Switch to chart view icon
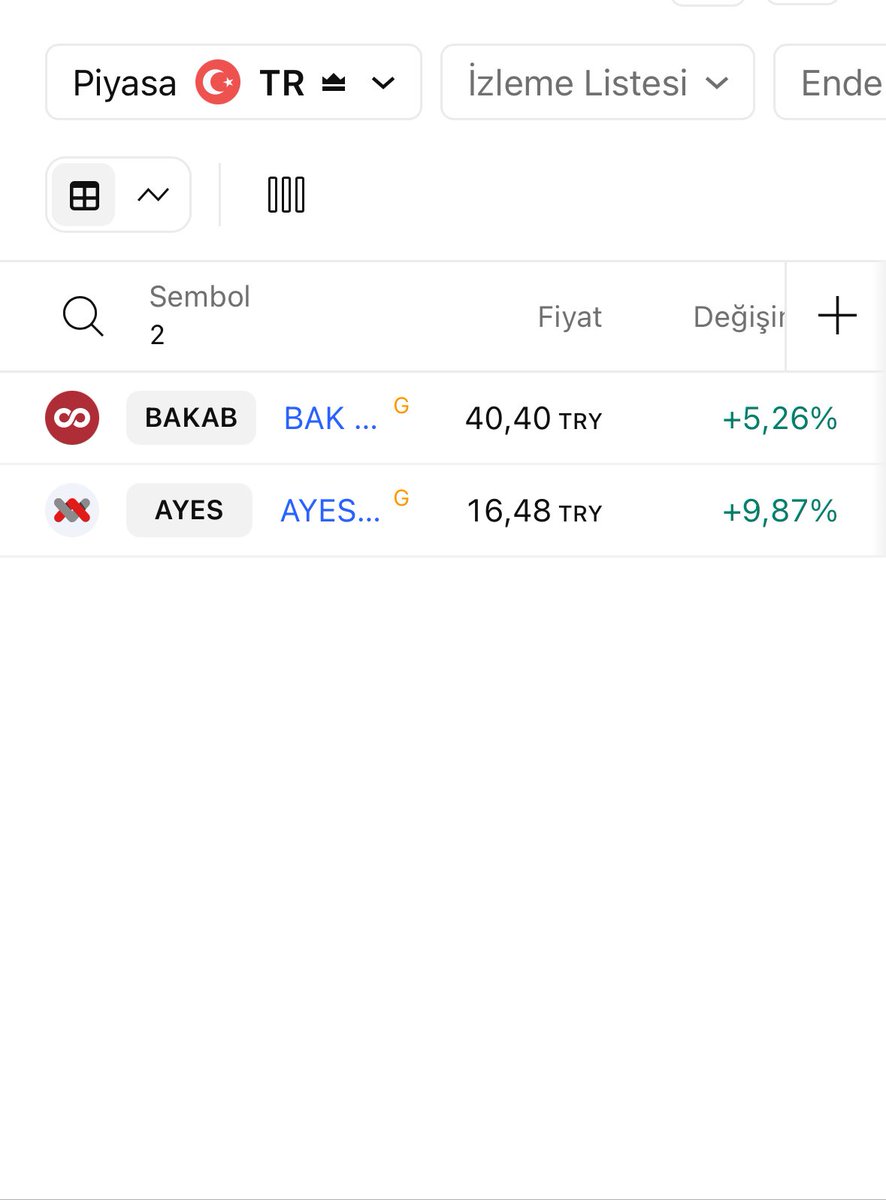This screenshot has width=886, height=1200. (153, 195)
